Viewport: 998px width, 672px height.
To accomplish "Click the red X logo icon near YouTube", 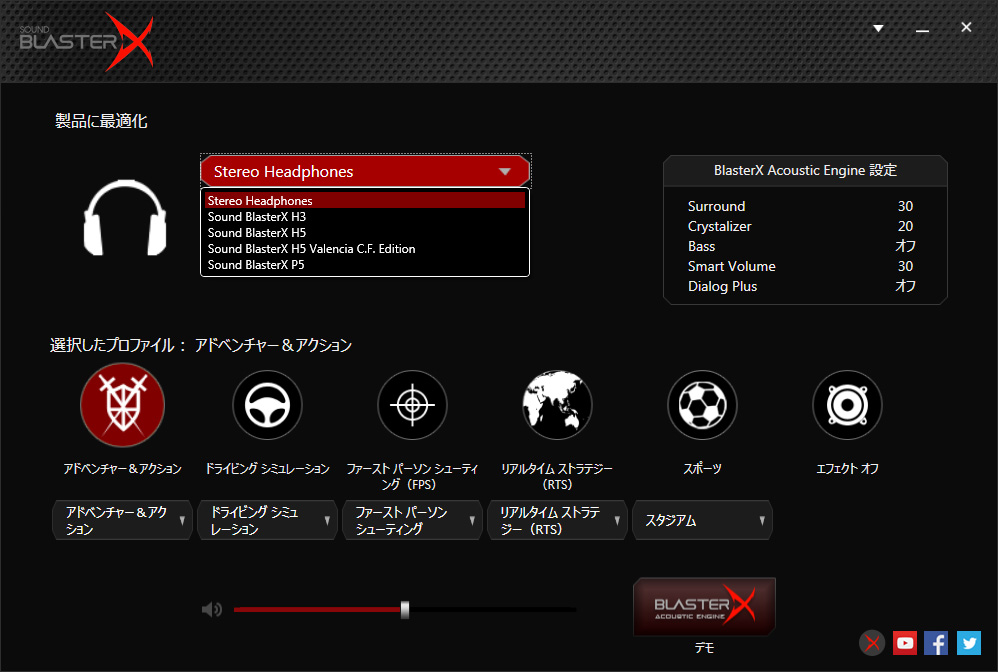I will [x=873, y=643].
